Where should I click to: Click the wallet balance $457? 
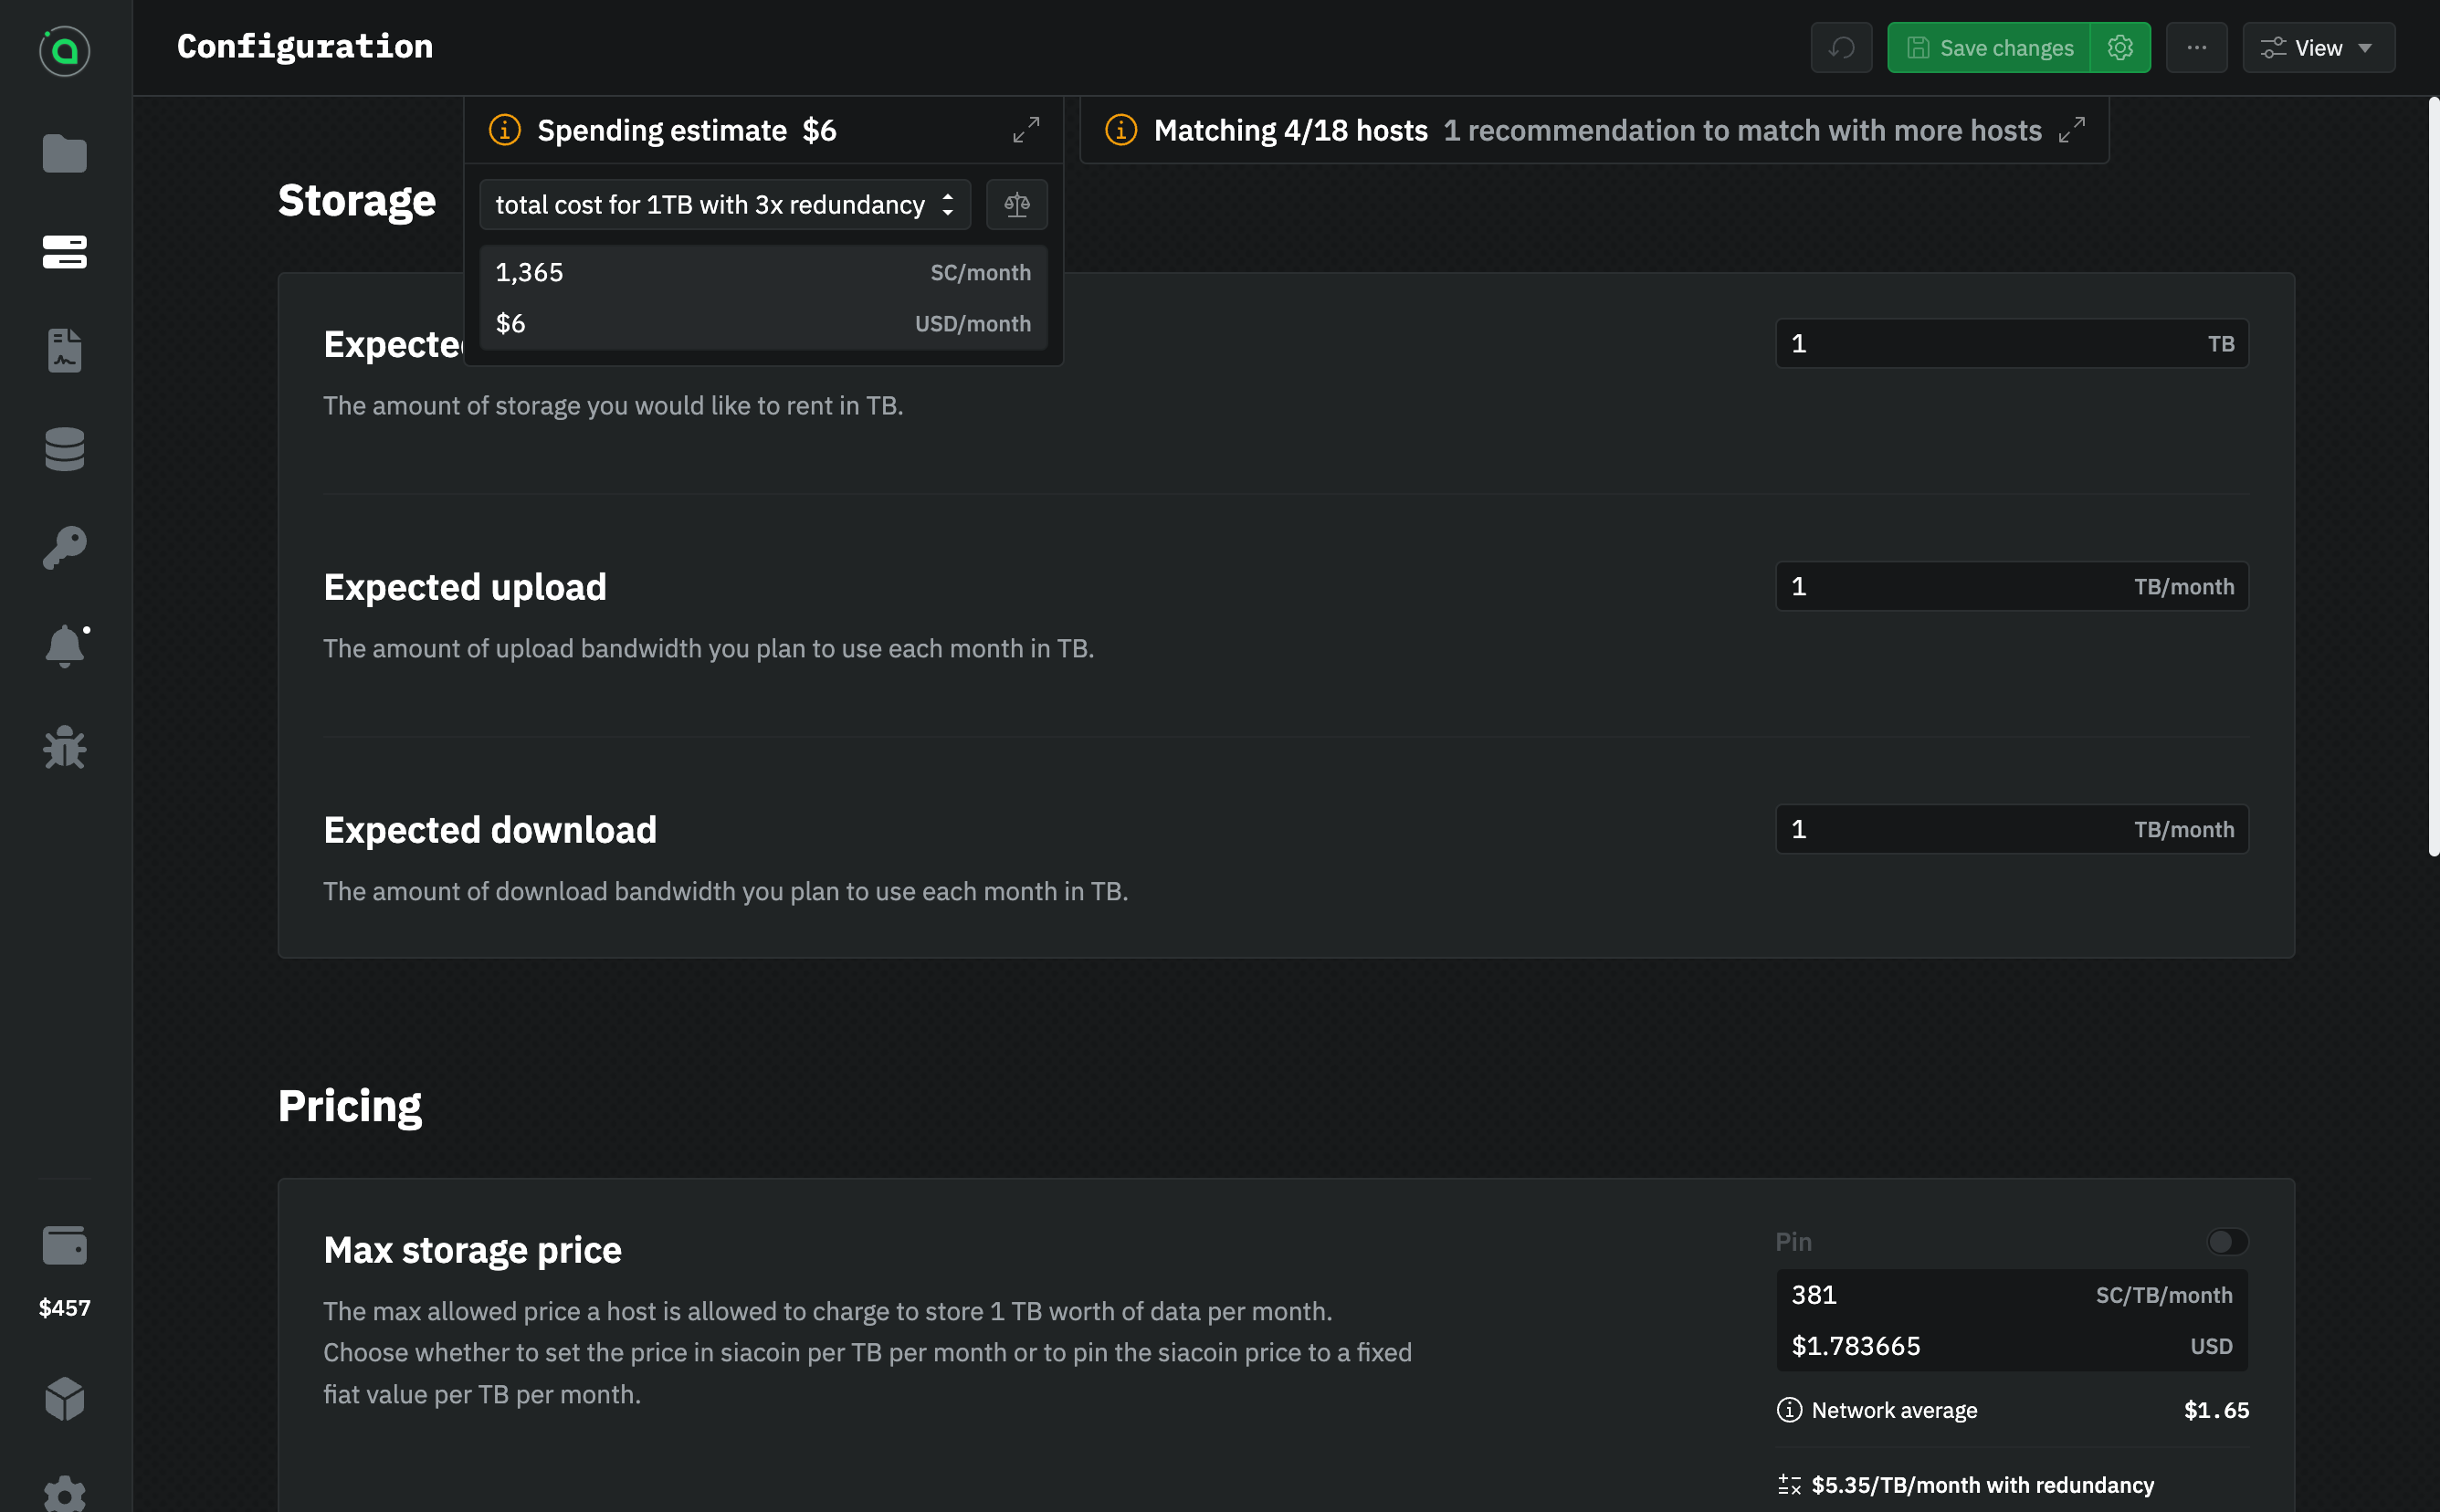65,1308
